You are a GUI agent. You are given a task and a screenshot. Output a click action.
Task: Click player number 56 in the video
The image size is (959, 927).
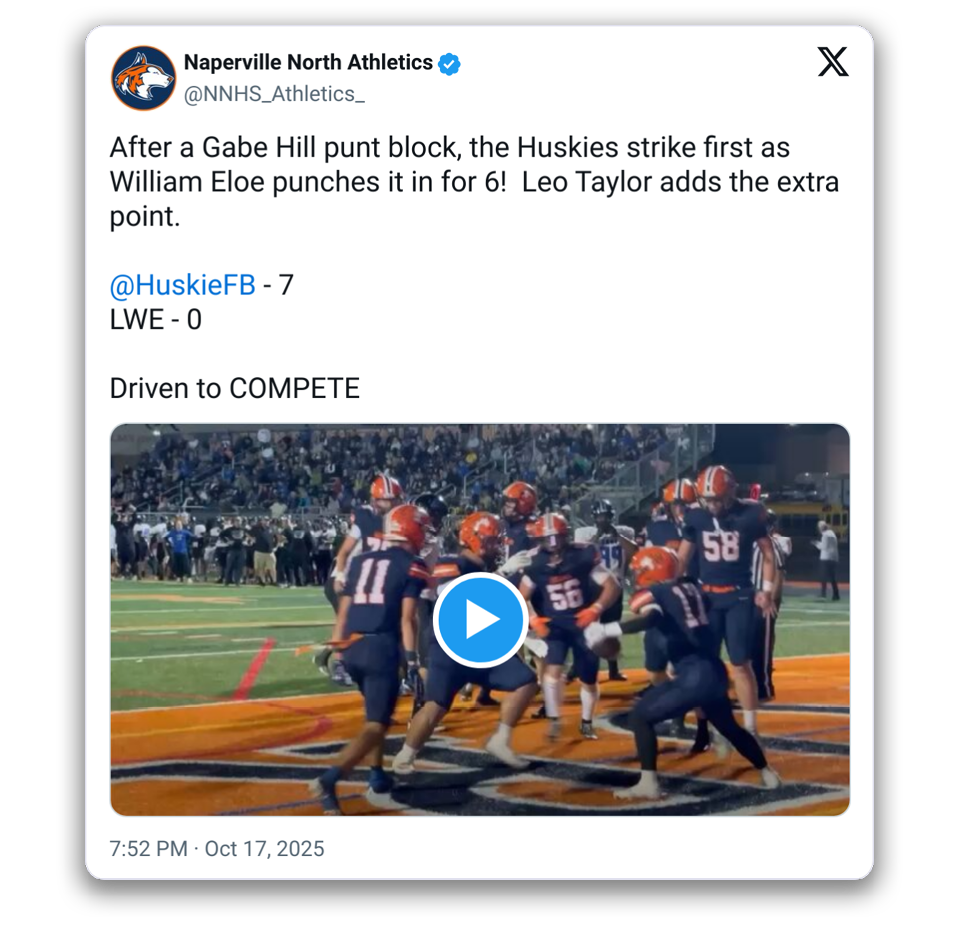(x=565, y=593)
